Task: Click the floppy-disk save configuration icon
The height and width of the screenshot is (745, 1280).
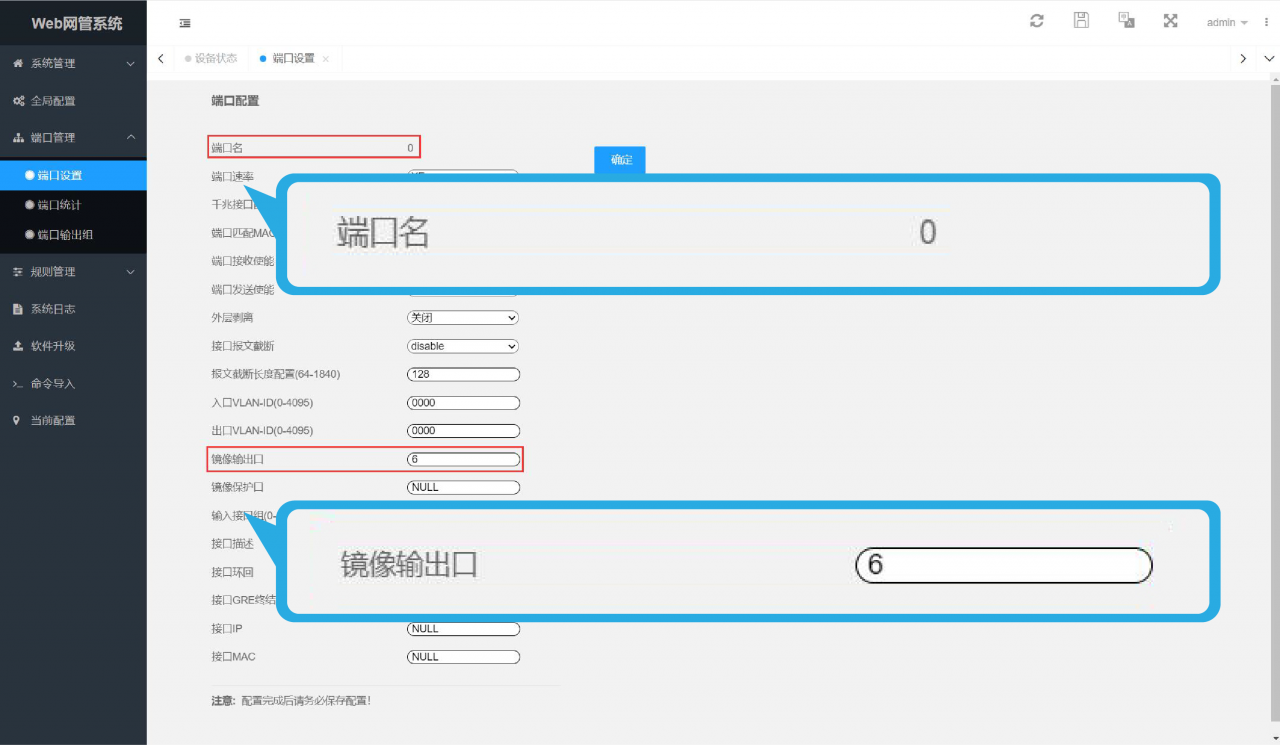Action: coord(1081,21)
